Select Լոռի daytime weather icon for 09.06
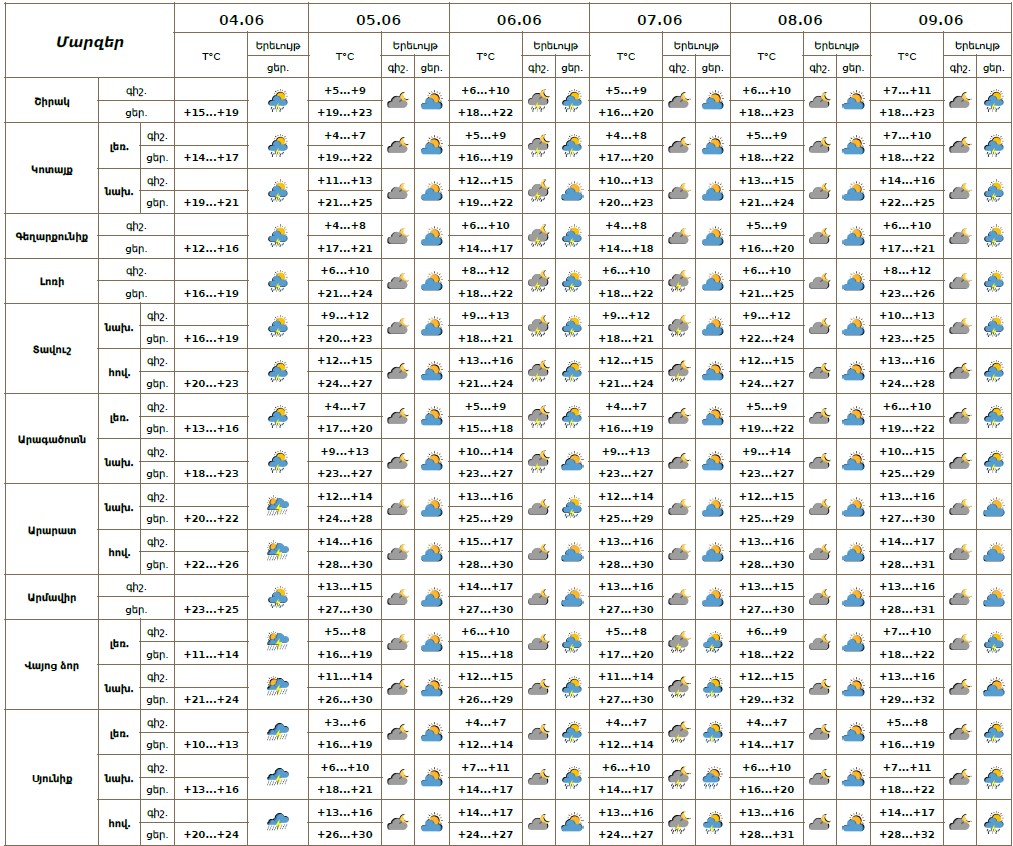The height and width of the screenshot is (846, 1013). tap(993, 282)
